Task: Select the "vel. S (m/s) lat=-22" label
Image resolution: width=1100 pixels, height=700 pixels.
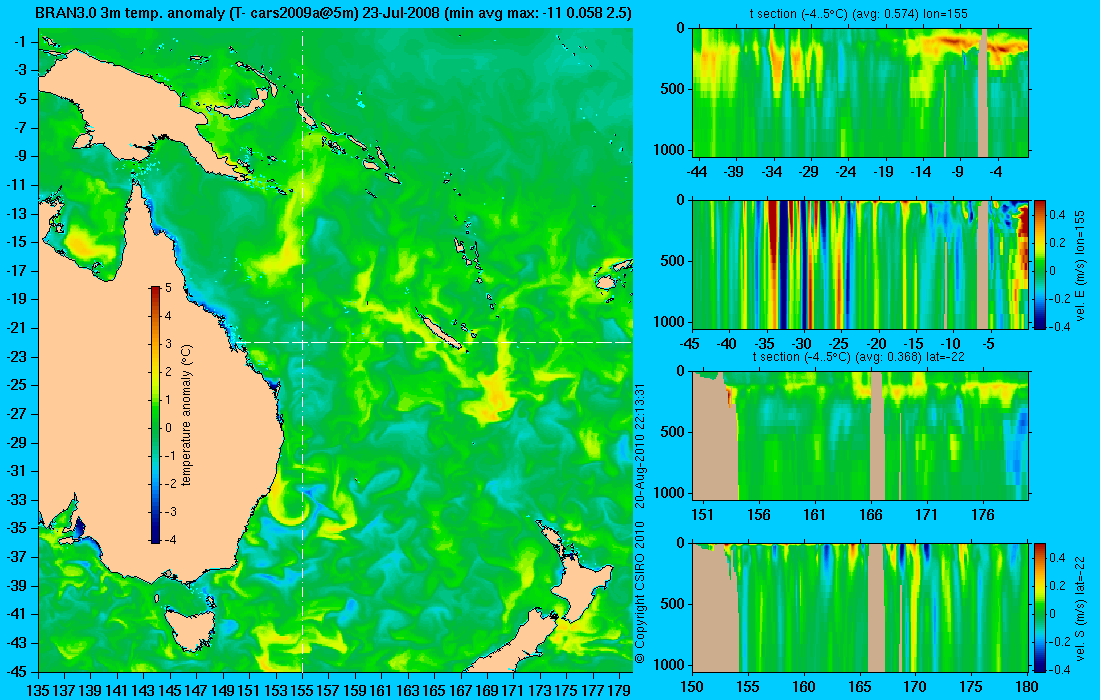Action: tap(1080, 609)
